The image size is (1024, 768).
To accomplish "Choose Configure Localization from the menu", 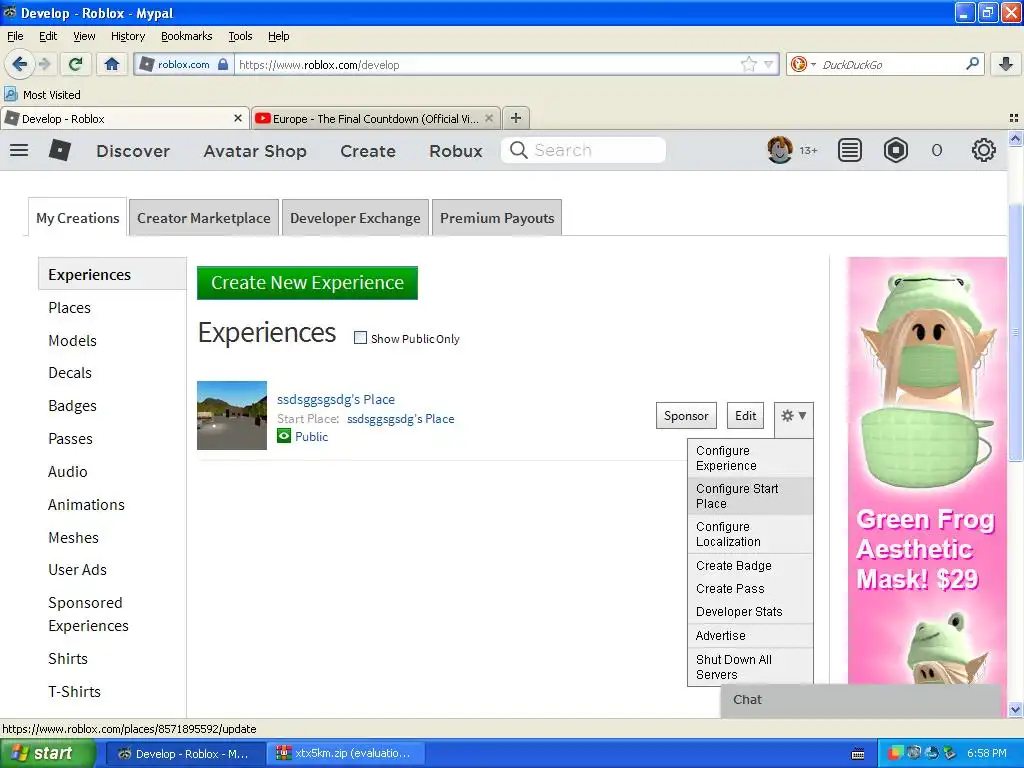I will pyautogui.click(x=750, y=534).
